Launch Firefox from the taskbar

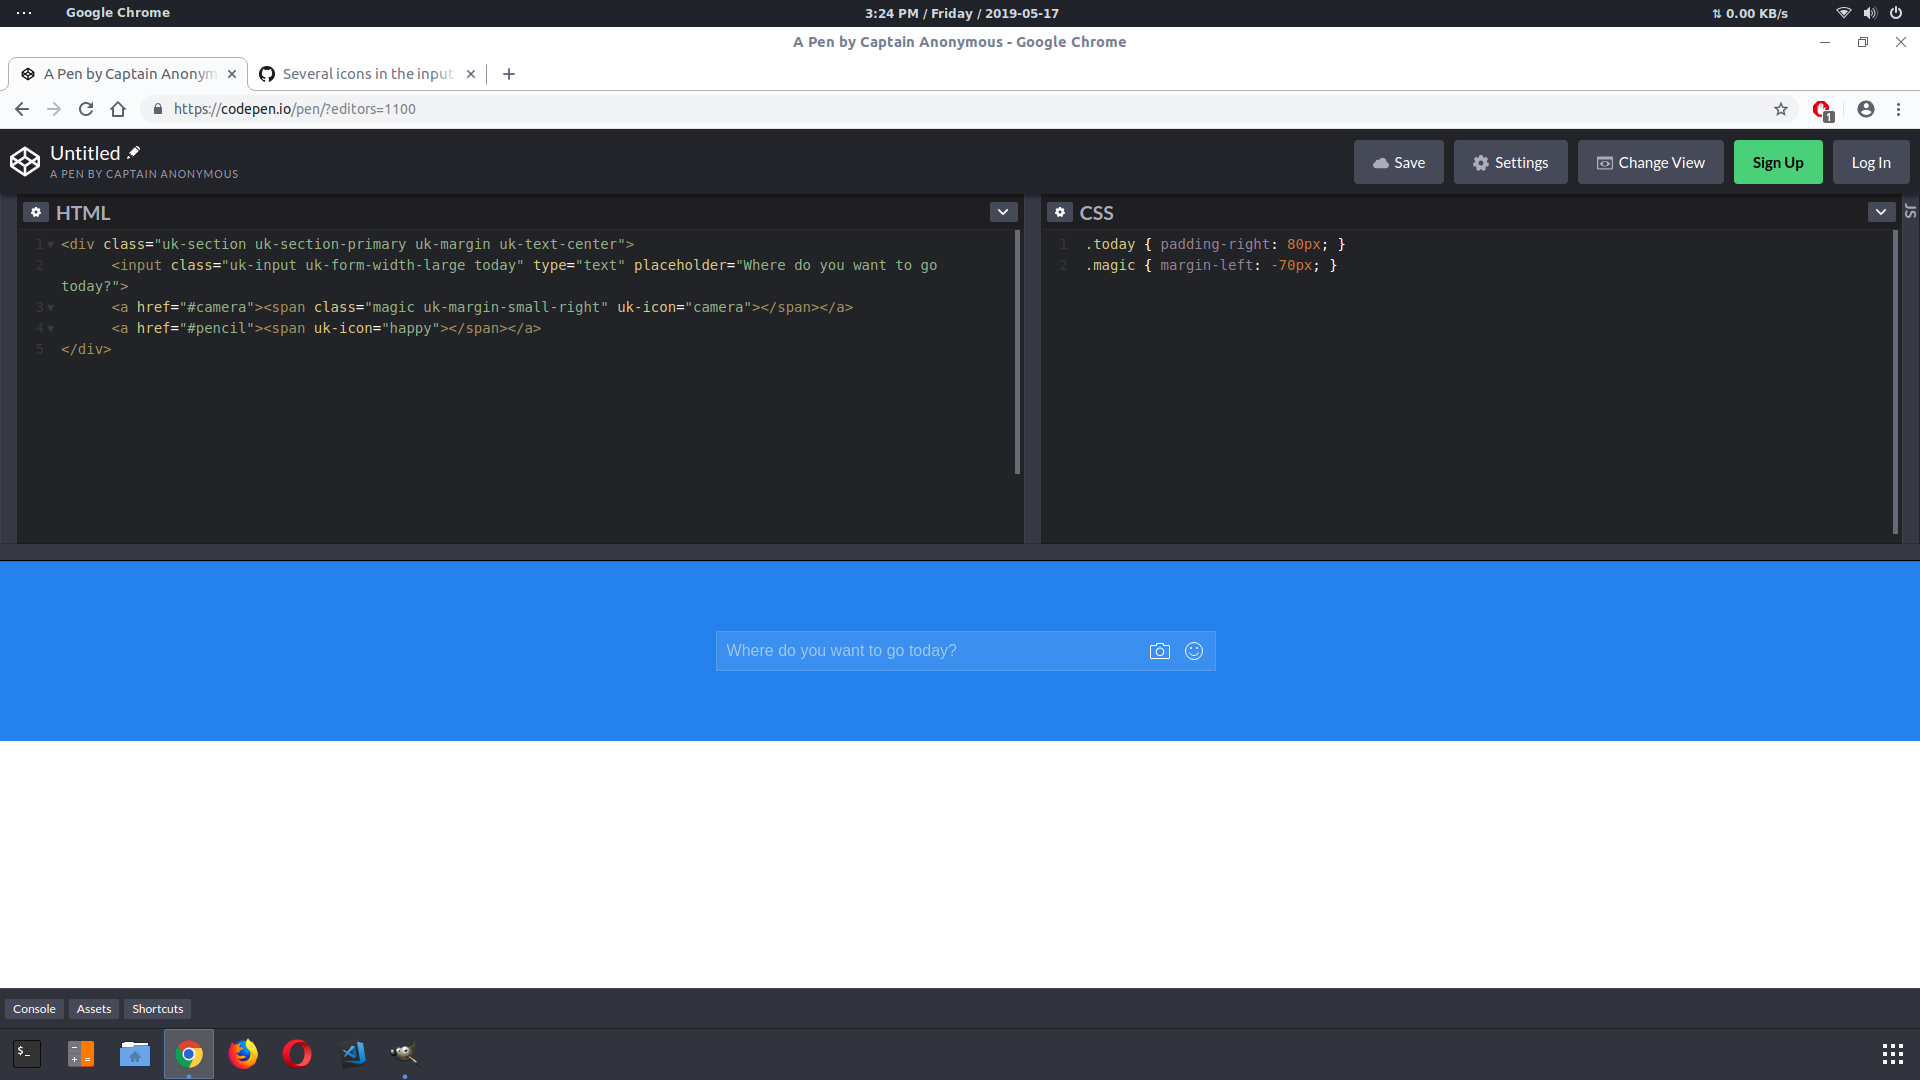(242, 1054)
